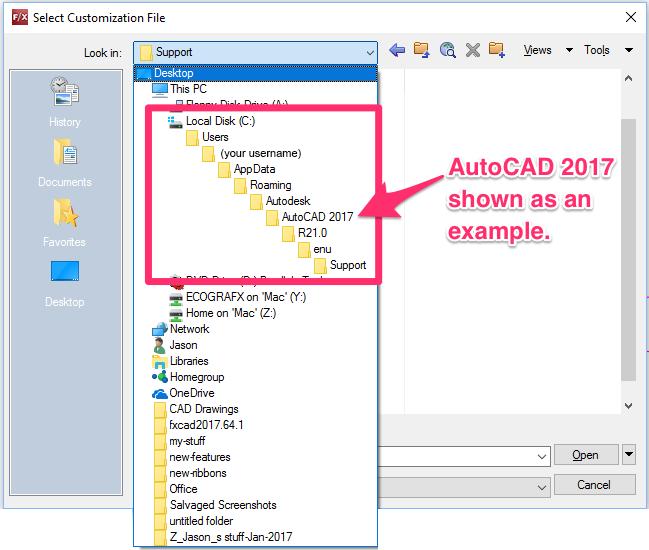The width and height of the screenshot is (649, 550).
Task: Click the Open button
Action: coord(586,455)
